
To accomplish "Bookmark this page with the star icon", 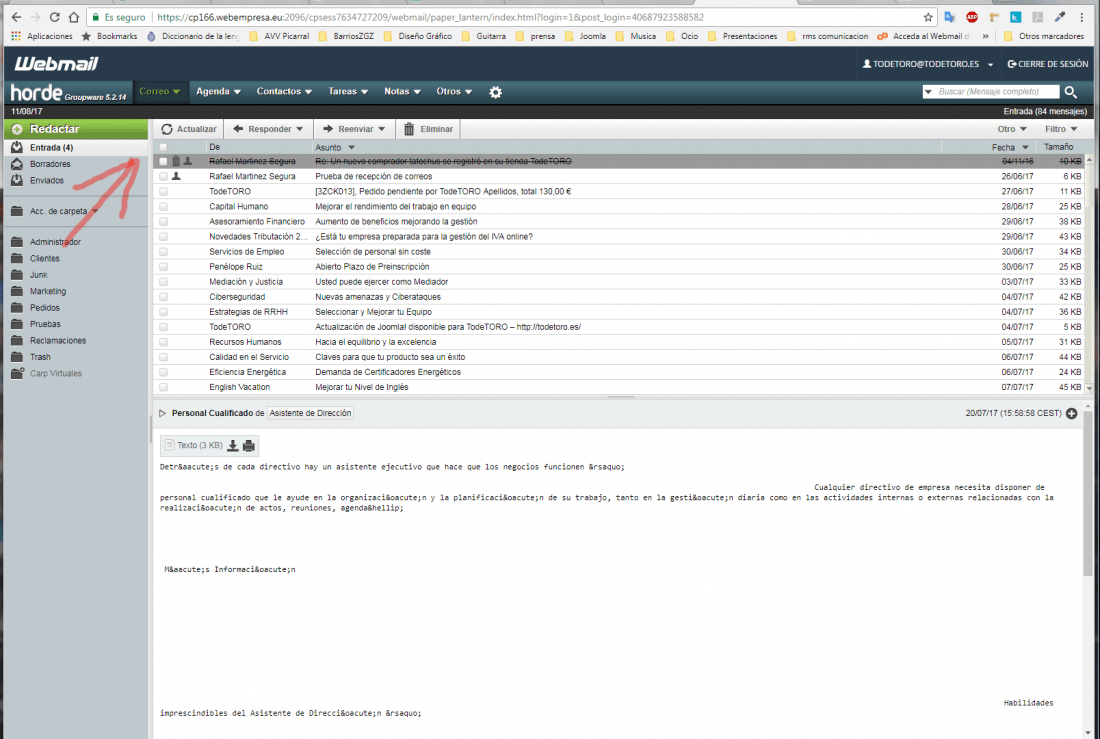I will click(x=928, y=17).
